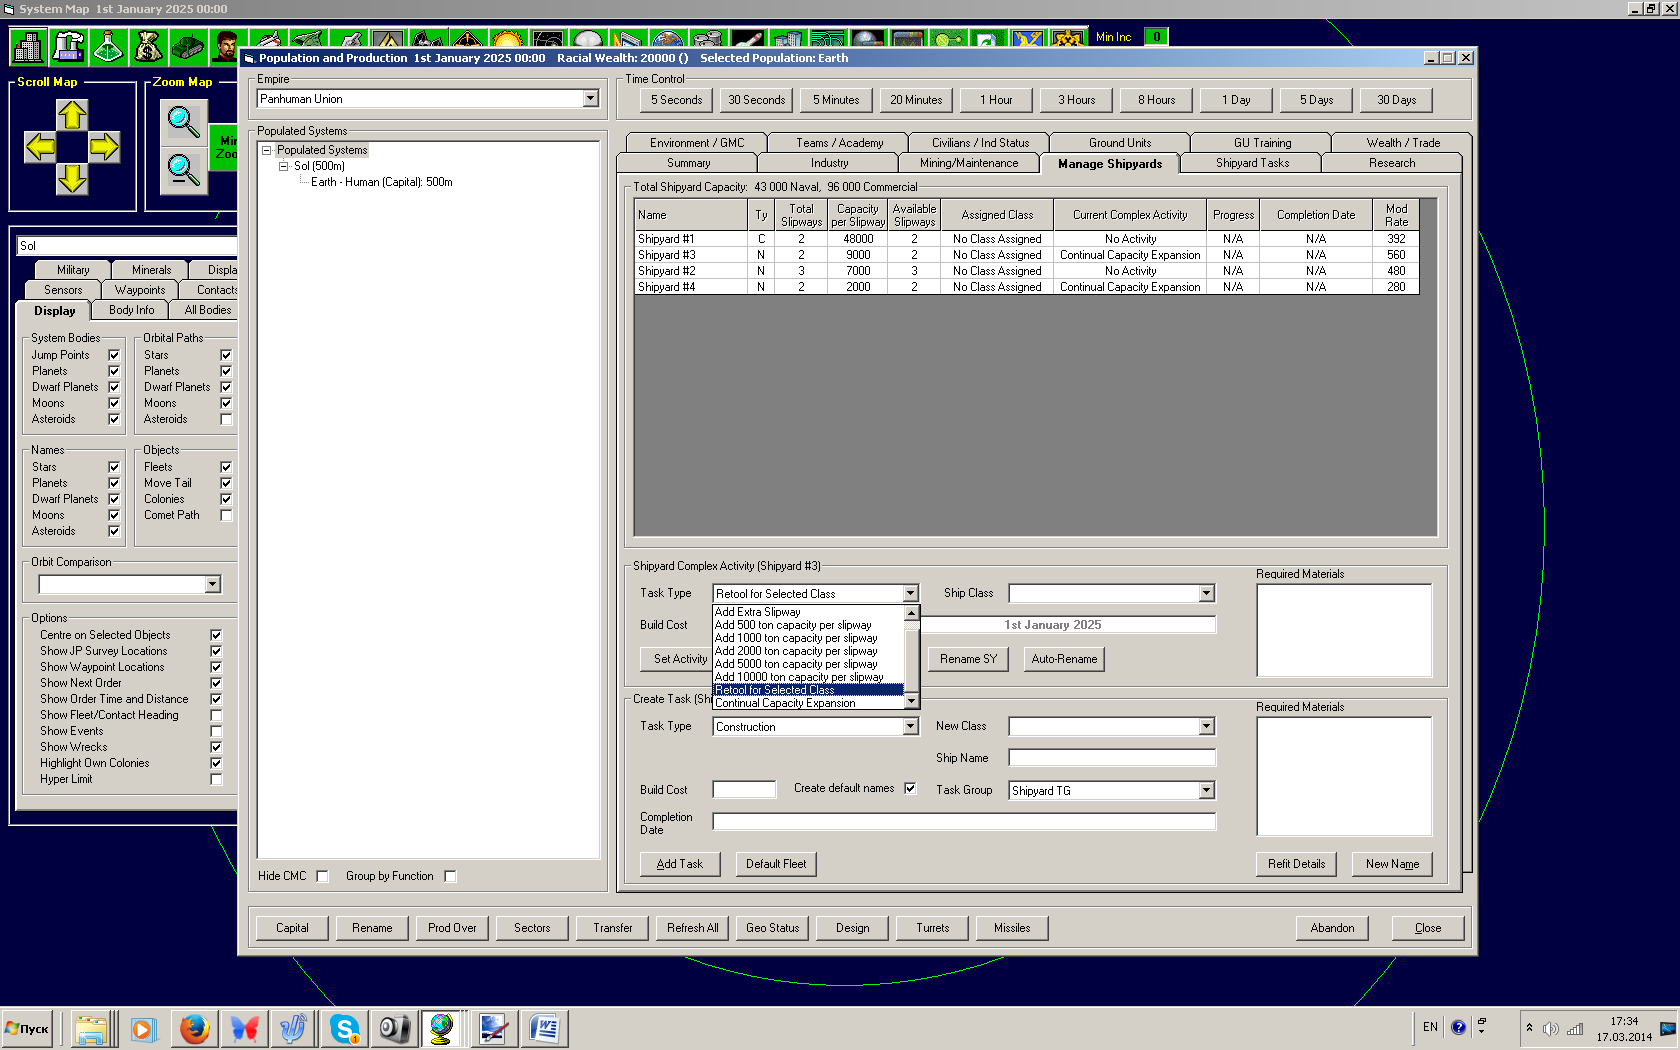The image size is (1680, 1050).
Task: Uncheck Create default names
Action: 910,788
